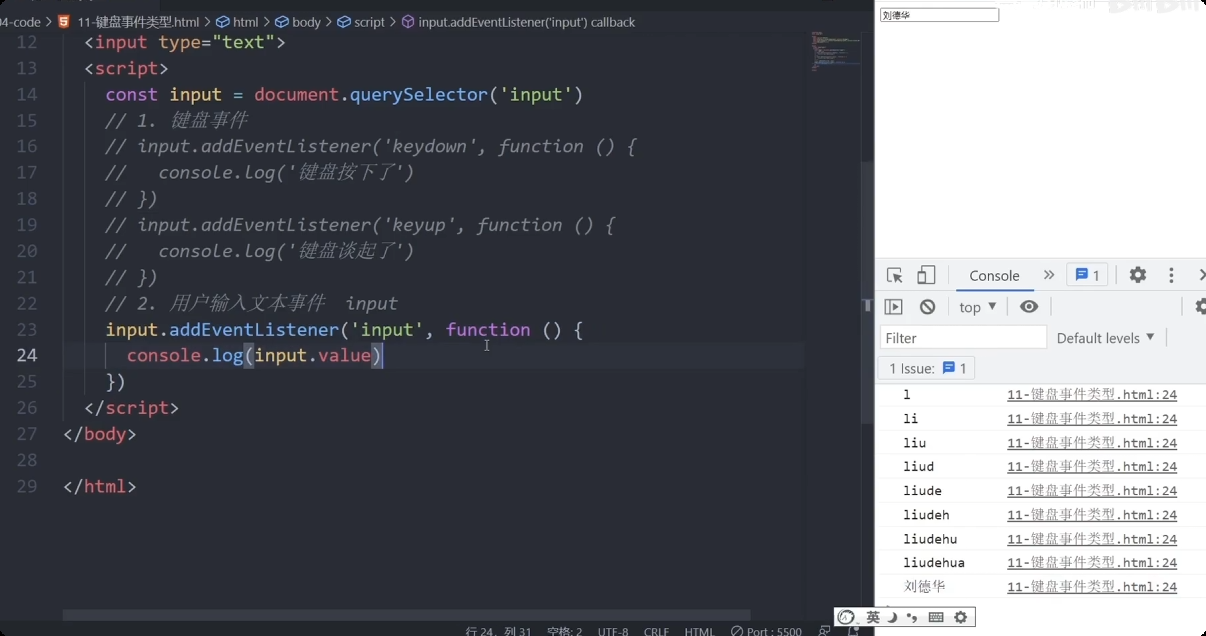This screenshot has width=1206, height=636.
Task: Open source link beside the 'liud' log
Action: click(x=1092, y=467)
